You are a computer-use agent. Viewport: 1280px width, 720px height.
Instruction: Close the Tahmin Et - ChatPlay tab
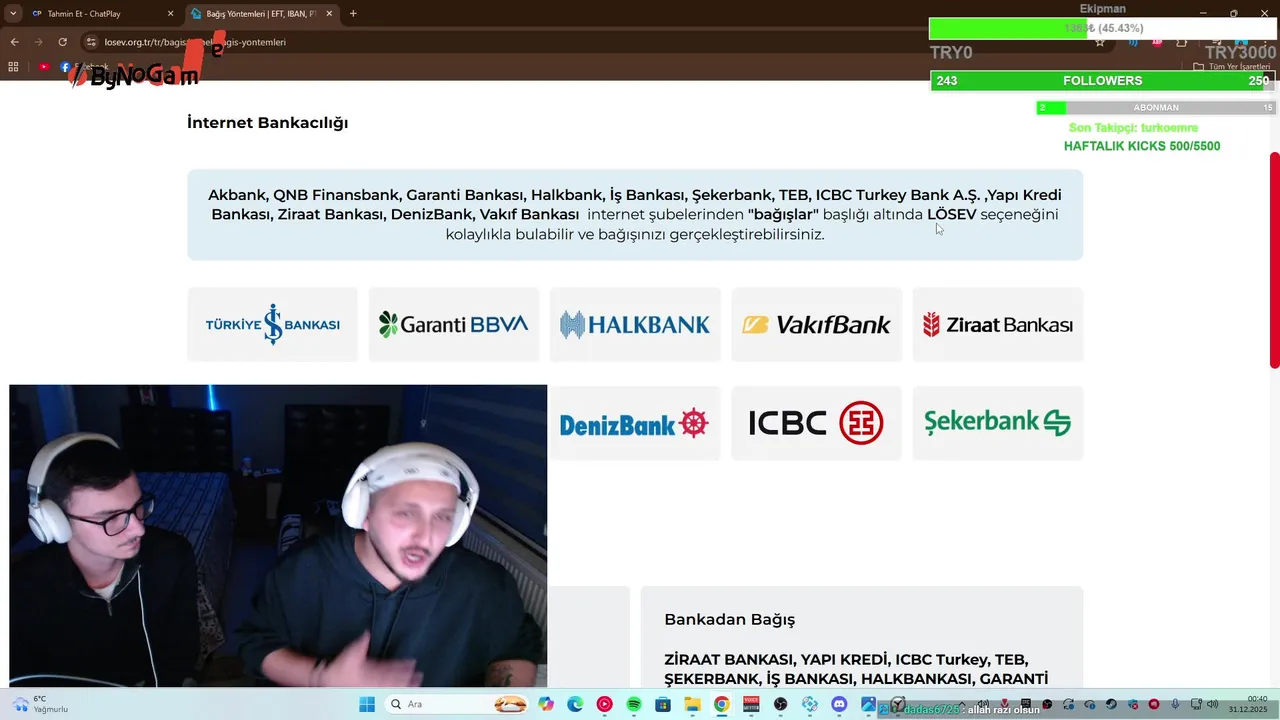coord(170,14)
